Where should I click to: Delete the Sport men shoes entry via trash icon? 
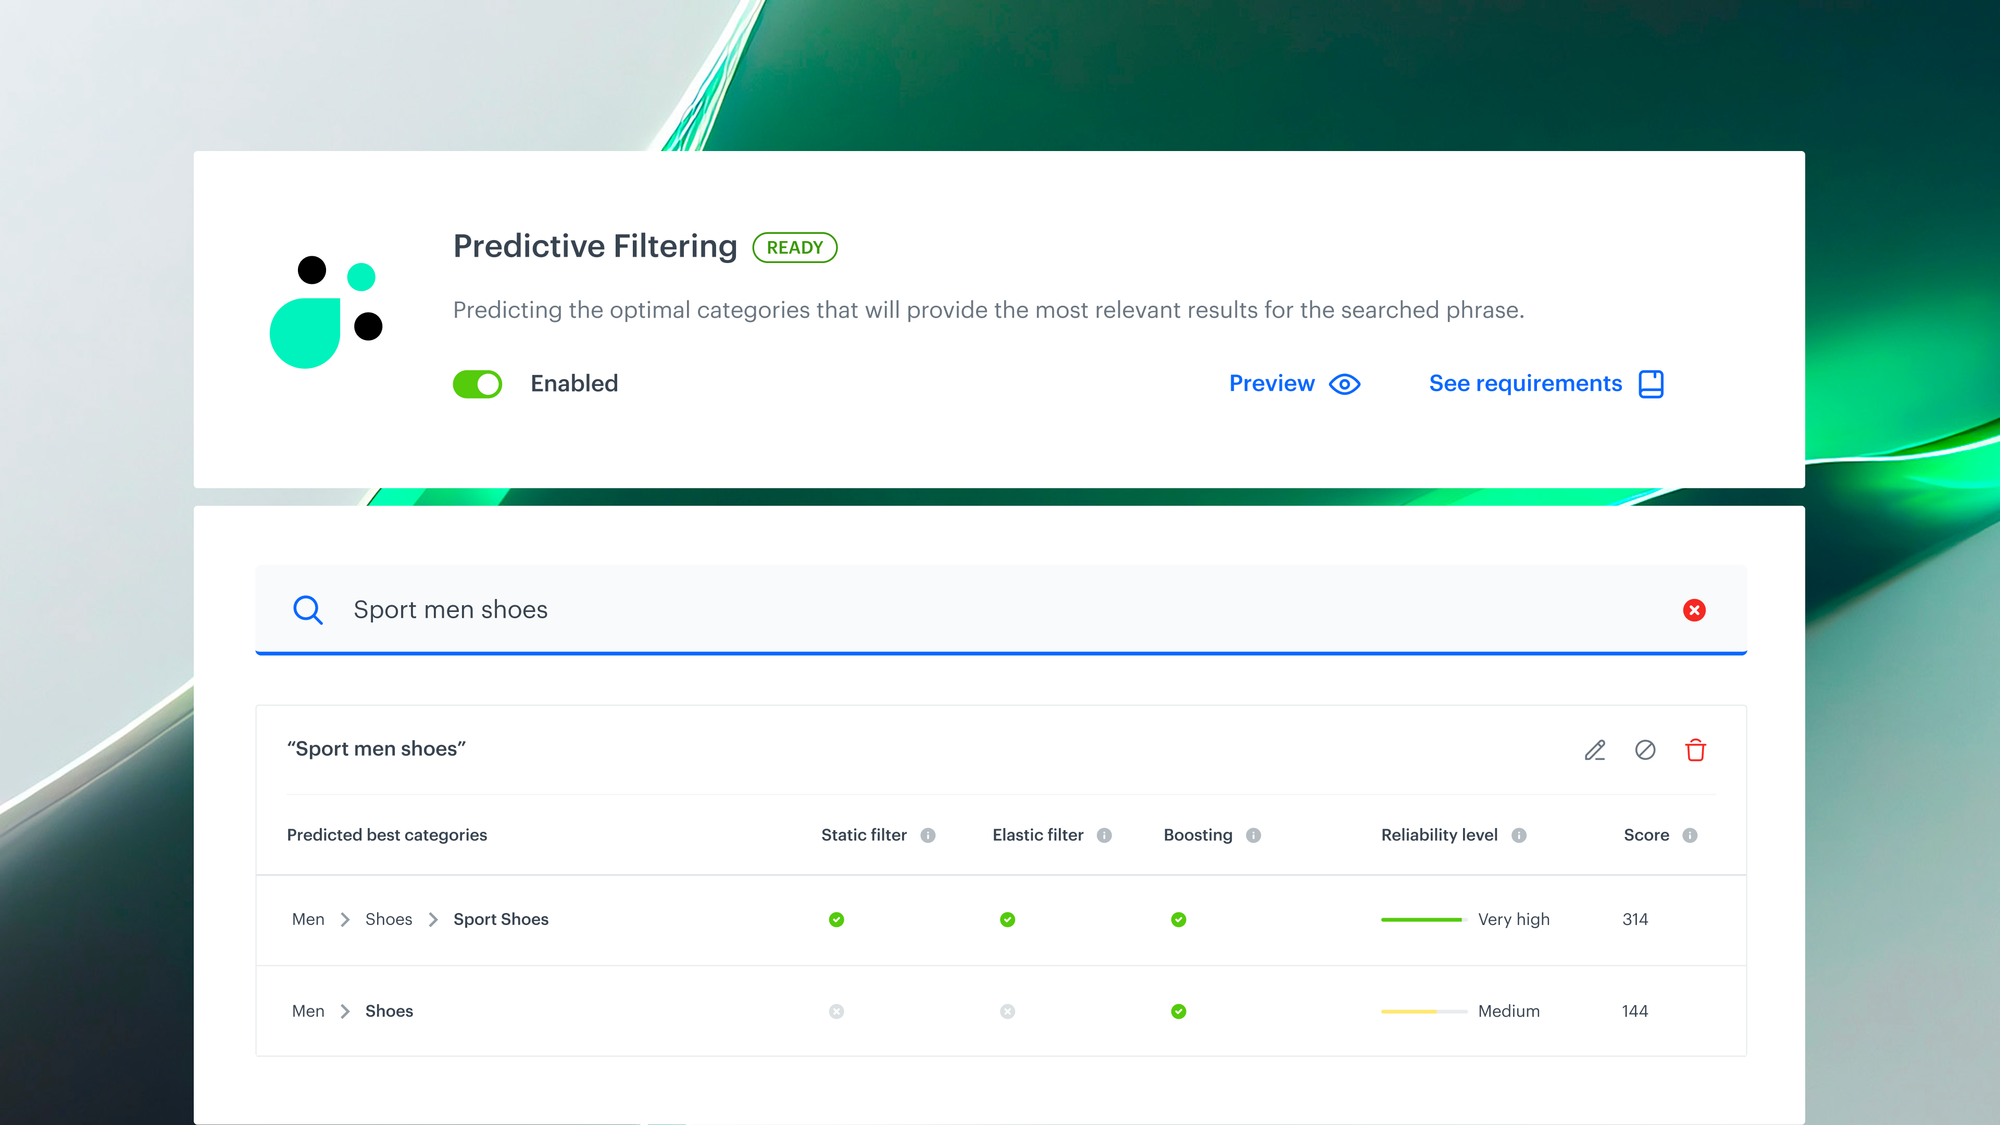click(x=1695, y=750)
